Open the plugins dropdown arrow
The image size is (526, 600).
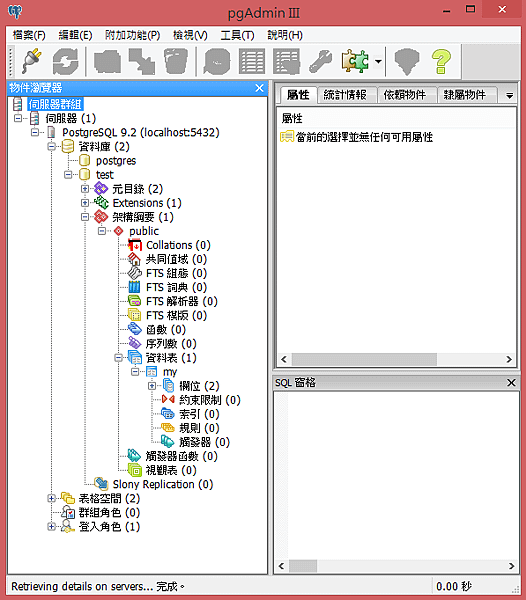tap(378, 61)
